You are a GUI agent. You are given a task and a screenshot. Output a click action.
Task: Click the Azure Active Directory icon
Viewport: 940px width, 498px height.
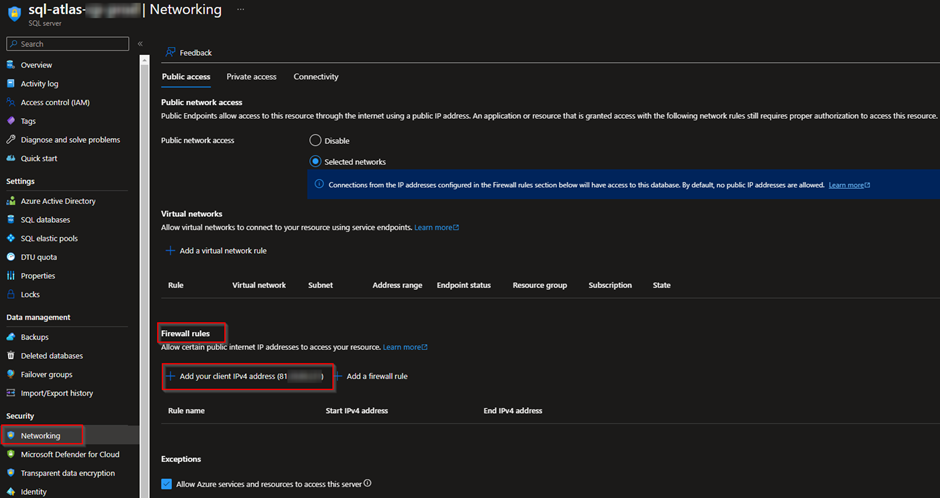pos(11,201)
